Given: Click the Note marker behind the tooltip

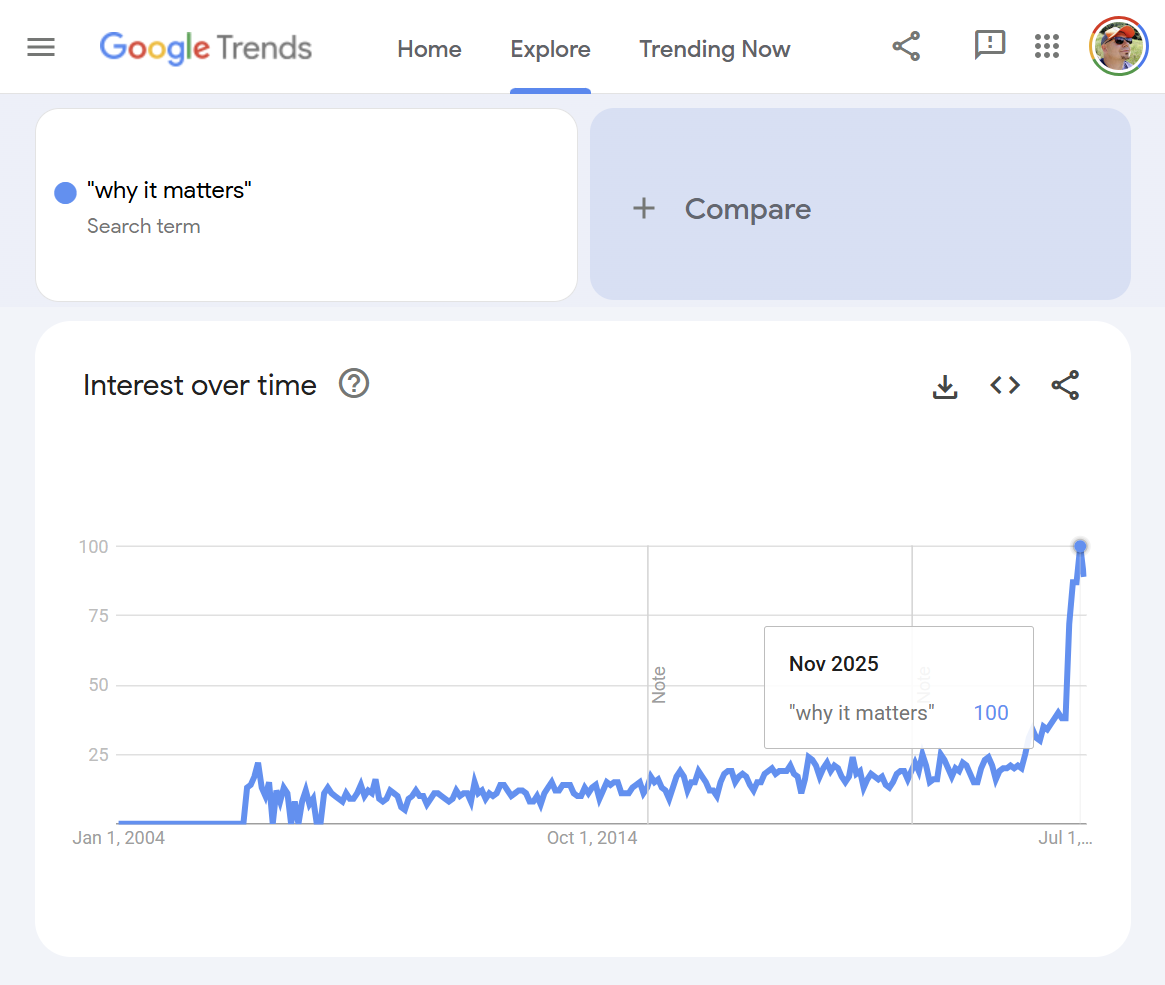Looking at the screenshot, I should click(x=923, y=682).
